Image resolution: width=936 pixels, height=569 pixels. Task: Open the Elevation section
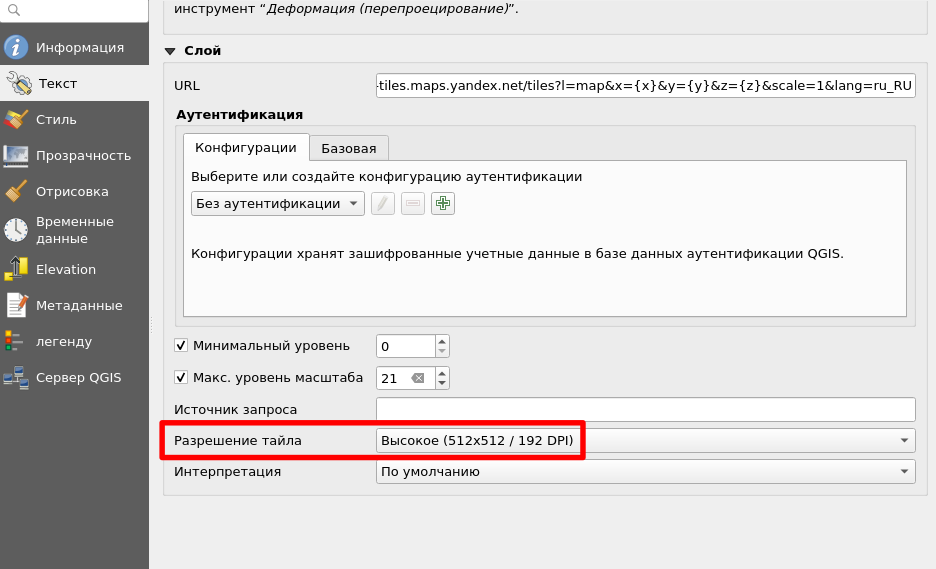tap(74, 269)
